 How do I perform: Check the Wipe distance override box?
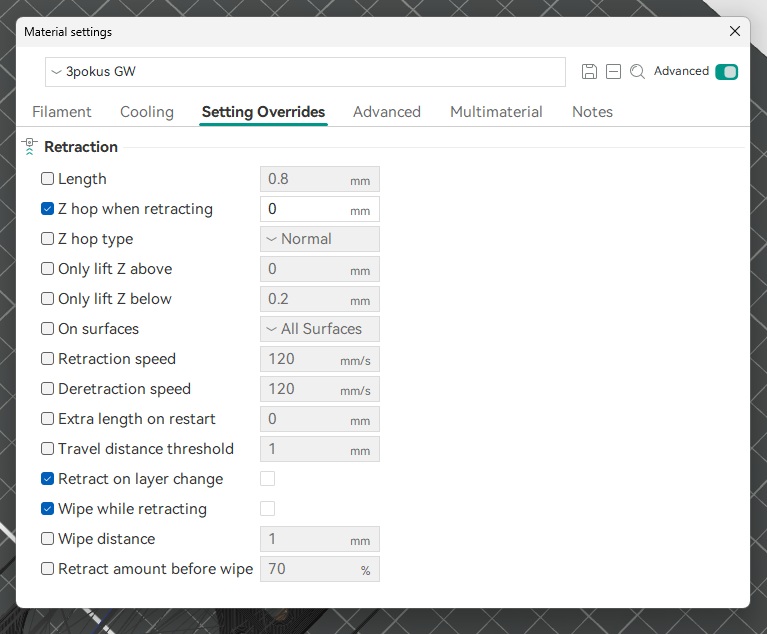tap(48, 539)
